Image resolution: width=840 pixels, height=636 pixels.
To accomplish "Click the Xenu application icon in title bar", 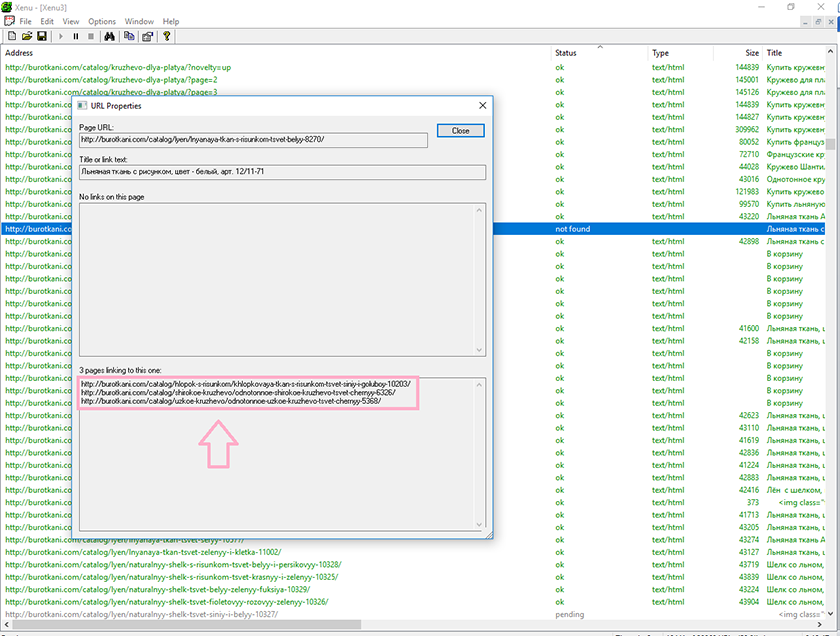I will tap(6, 8).
